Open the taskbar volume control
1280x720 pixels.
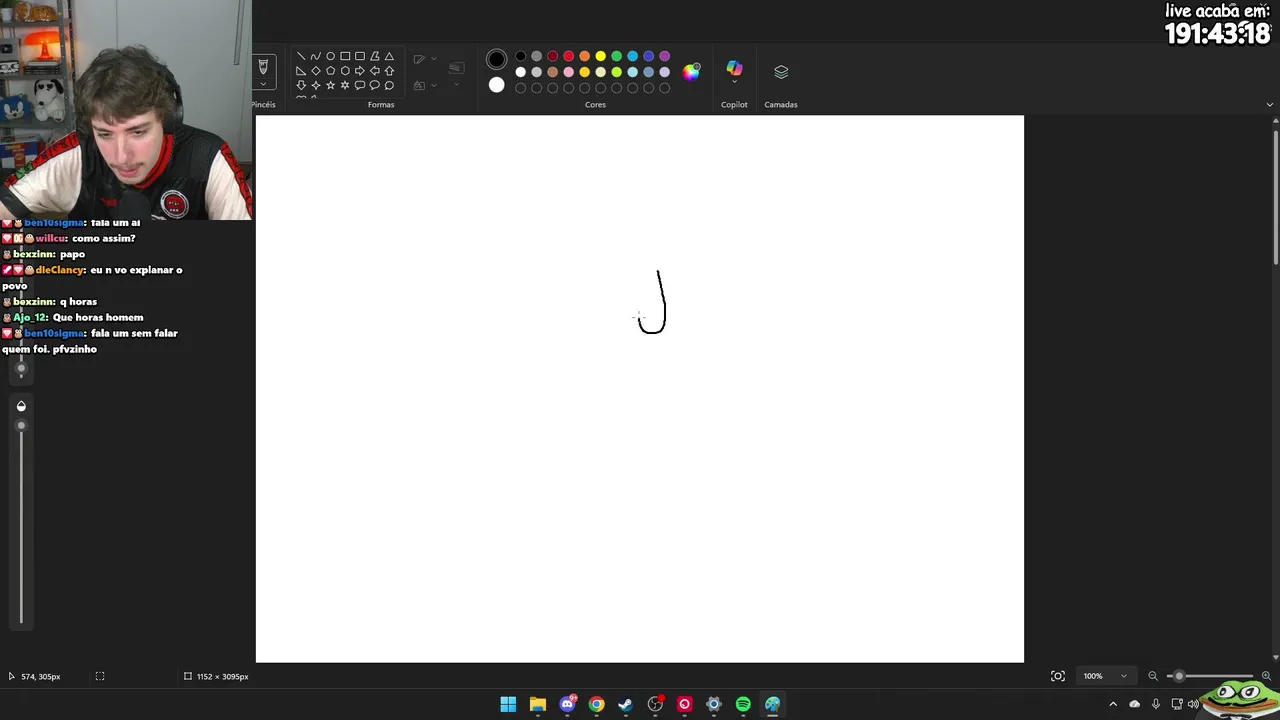[1193, 704]
